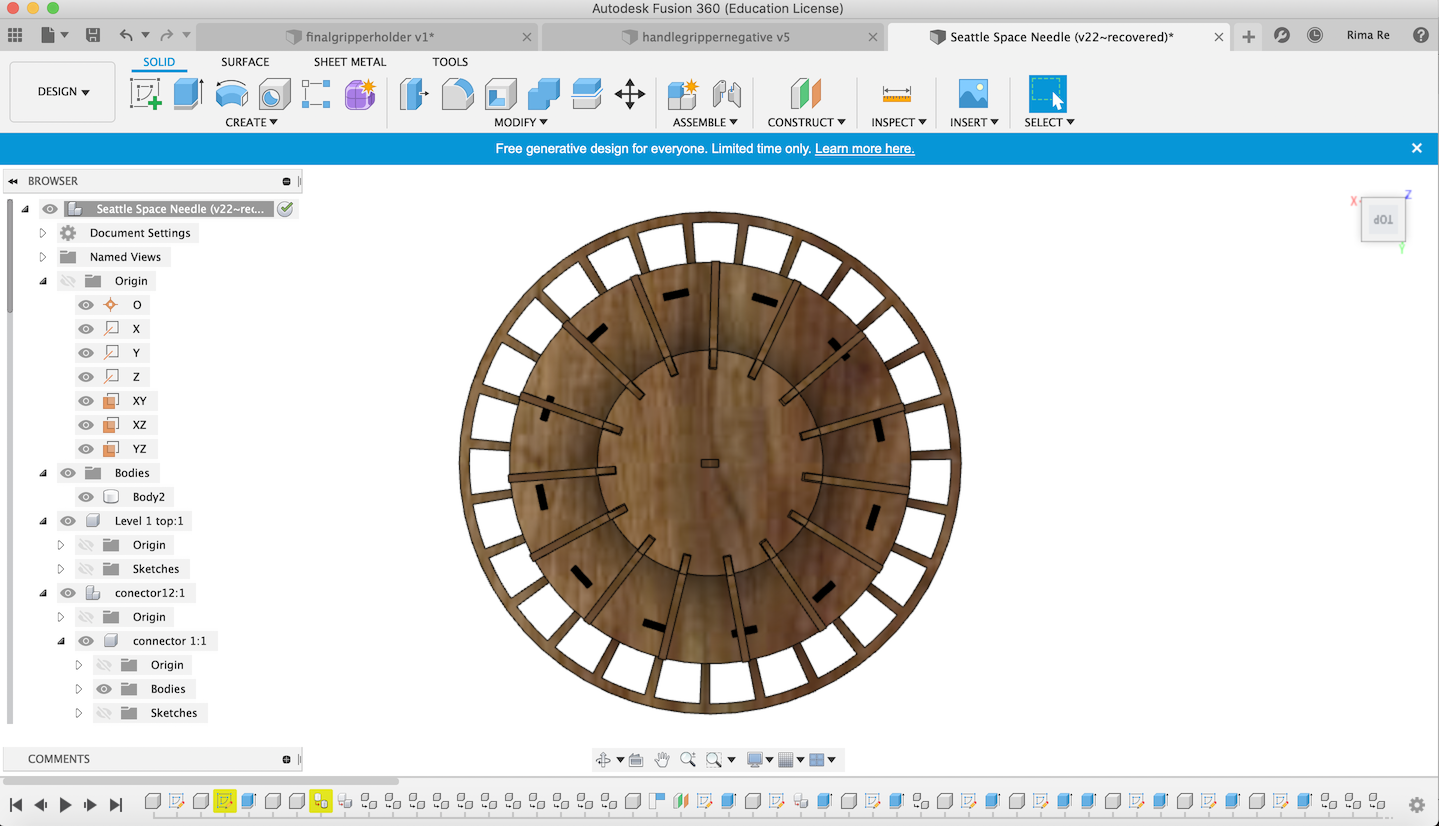1439x826 pixels.
Task: Click the Save disk icon
Action: click(93, 36)
